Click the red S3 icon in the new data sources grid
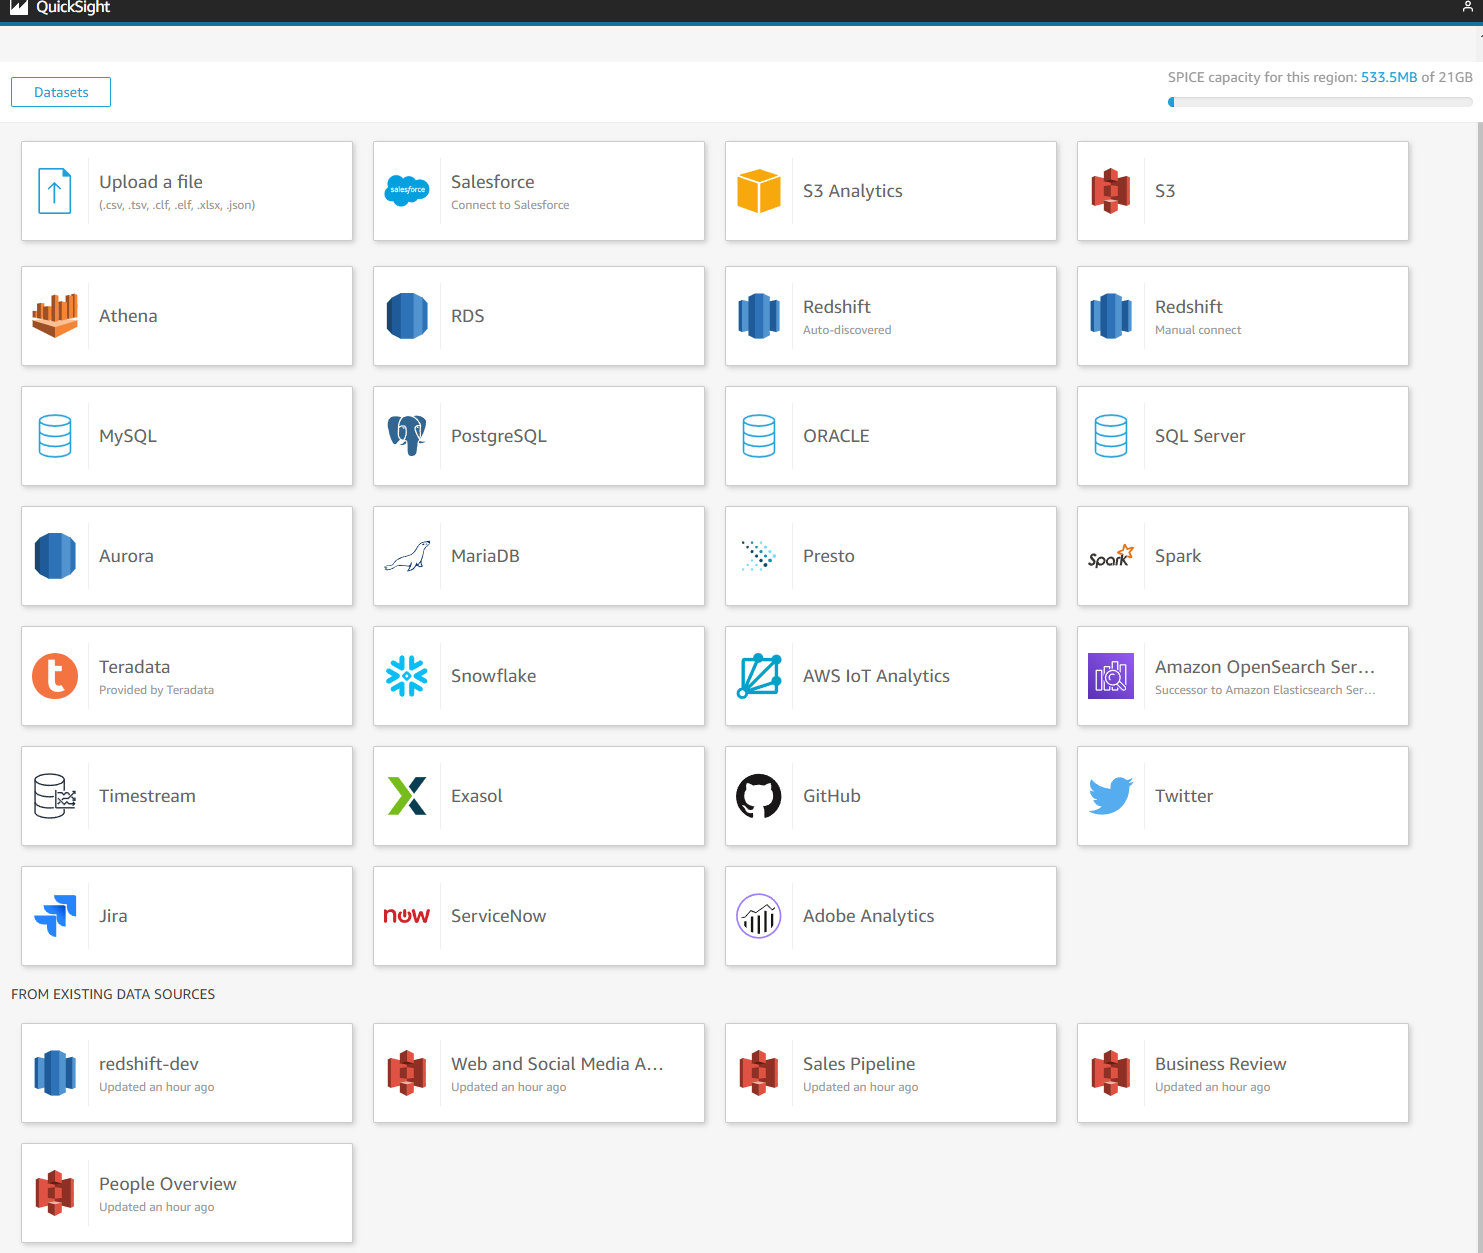This screenshot has width=1483, height=1253. 1111,191
